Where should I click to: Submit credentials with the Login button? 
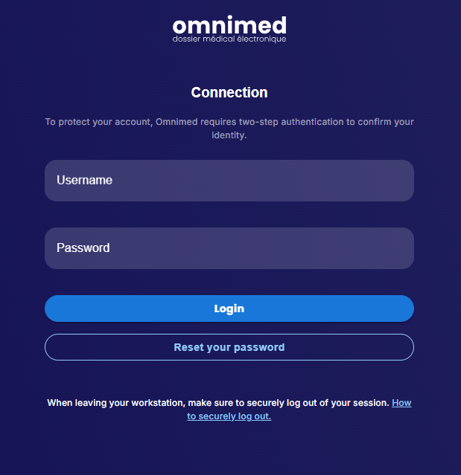click(x=229, y=309)
